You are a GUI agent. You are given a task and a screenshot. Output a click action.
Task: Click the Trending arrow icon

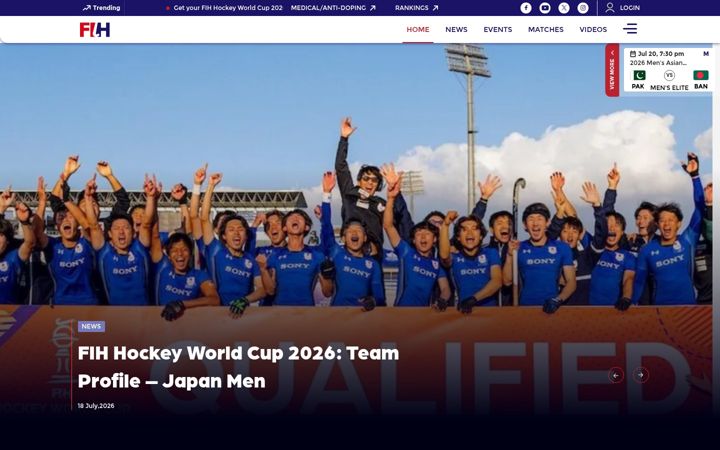pos(86,8)
